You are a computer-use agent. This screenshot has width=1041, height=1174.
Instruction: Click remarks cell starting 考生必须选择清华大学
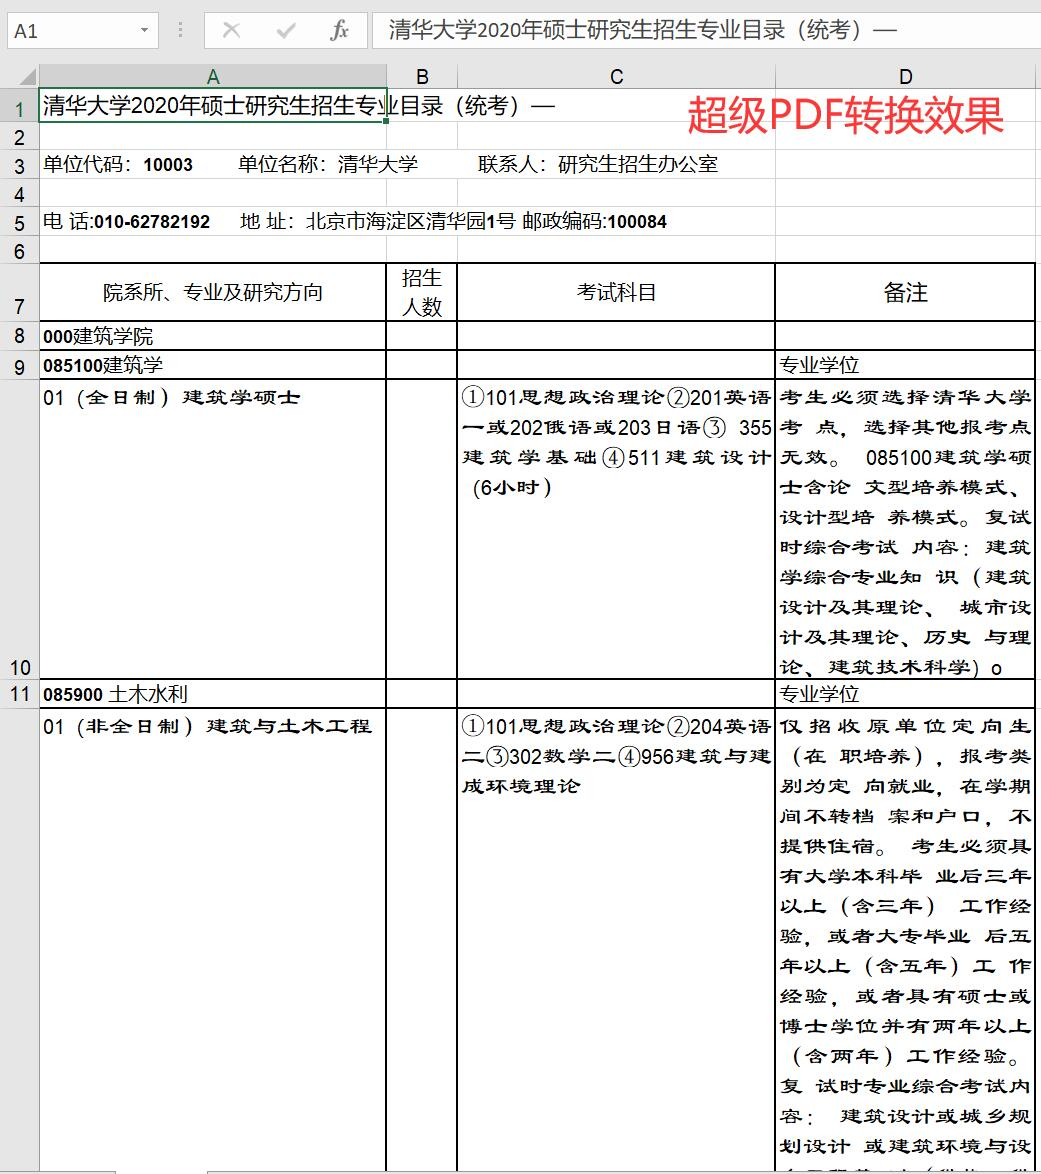tap(905, 529)
